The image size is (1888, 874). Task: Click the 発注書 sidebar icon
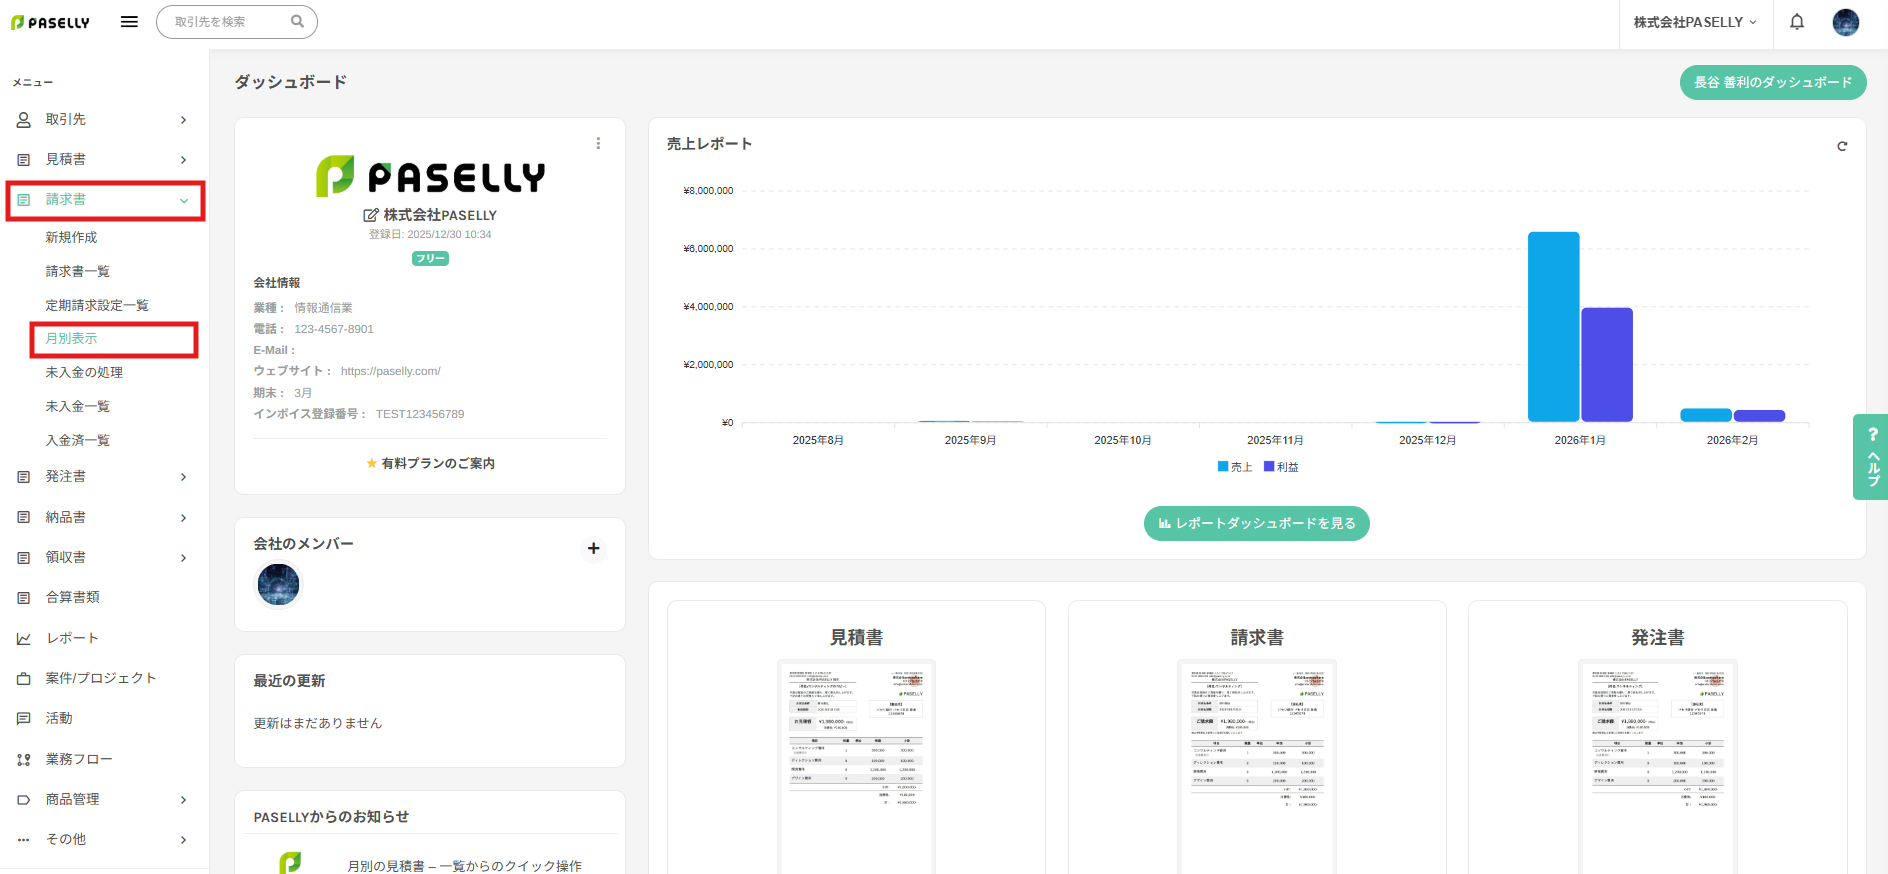point(23,477)
